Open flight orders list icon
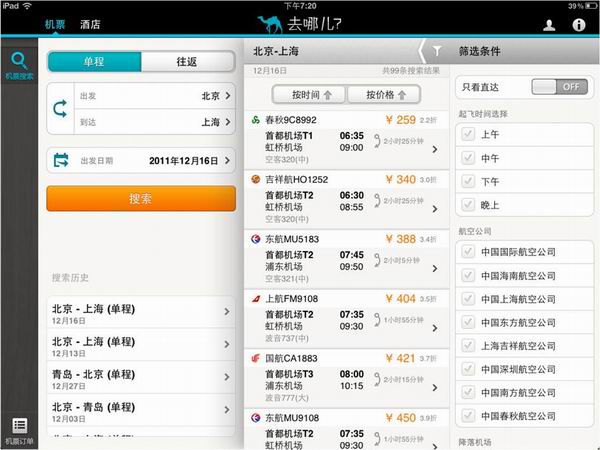Viewport: 600px width, 450px height. 19,426
